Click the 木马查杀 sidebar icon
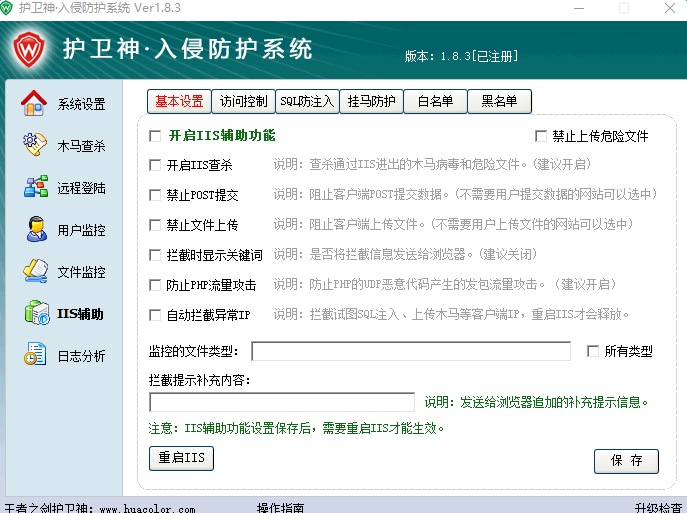This screenshot has height=513, width=687. (x=35, y=145)
